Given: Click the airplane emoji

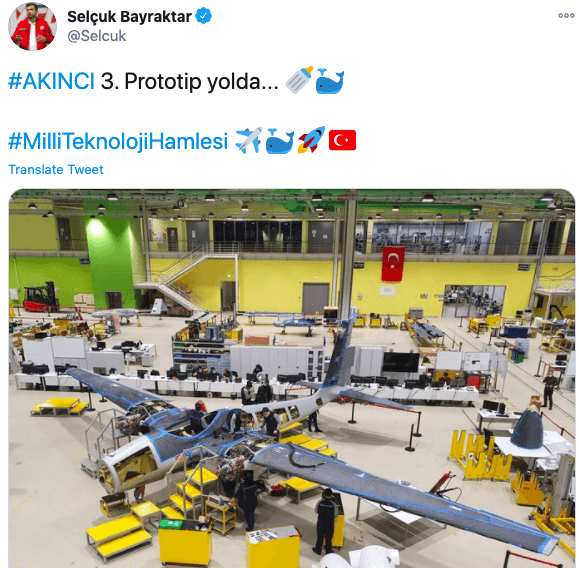Looking at the screenshot, I should (249, 140).
